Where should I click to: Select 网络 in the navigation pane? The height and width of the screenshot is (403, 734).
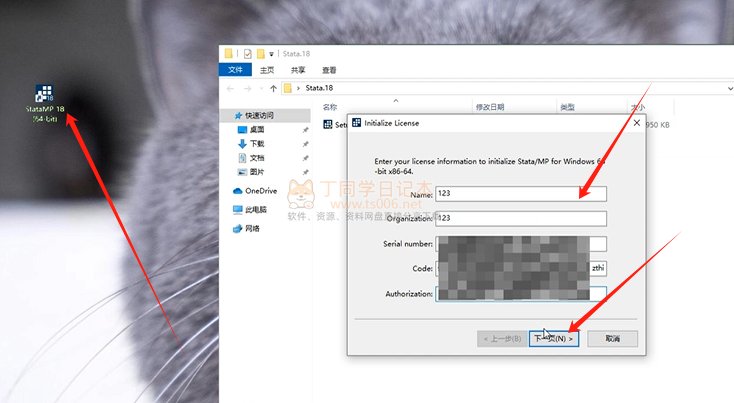click(246, 228)
